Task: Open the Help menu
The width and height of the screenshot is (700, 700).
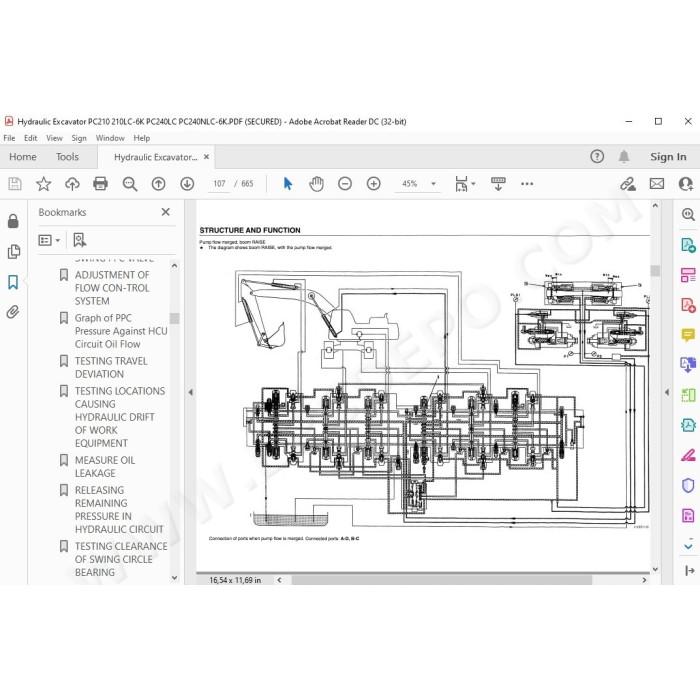Action: click(142, 138)
